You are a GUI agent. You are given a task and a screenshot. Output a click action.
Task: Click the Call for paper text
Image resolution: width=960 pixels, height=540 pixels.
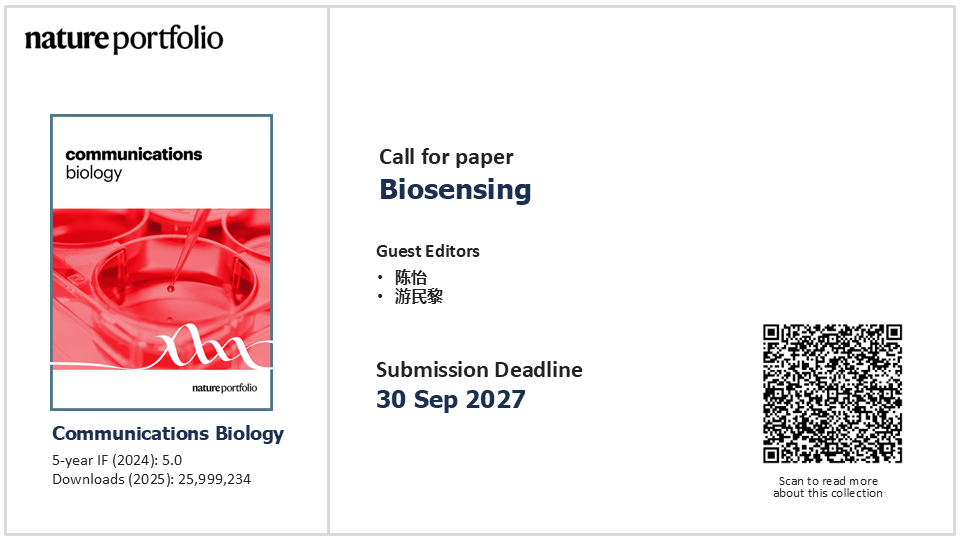[x=446, y=157]
